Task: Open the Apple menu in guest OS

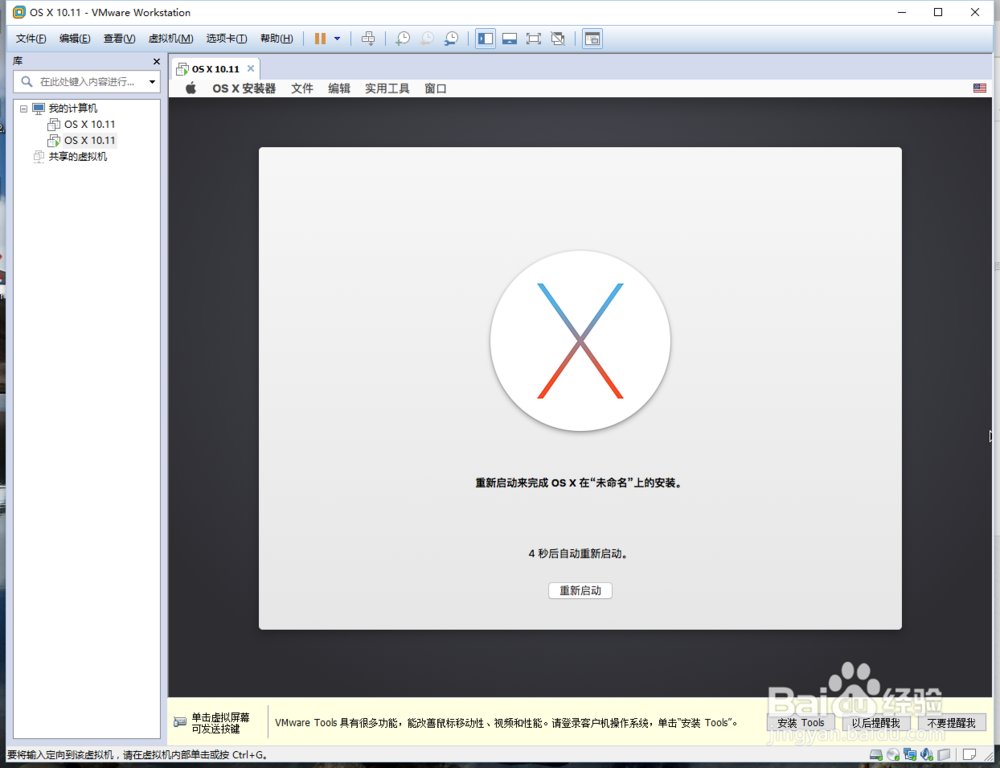Action: [191, 89]
